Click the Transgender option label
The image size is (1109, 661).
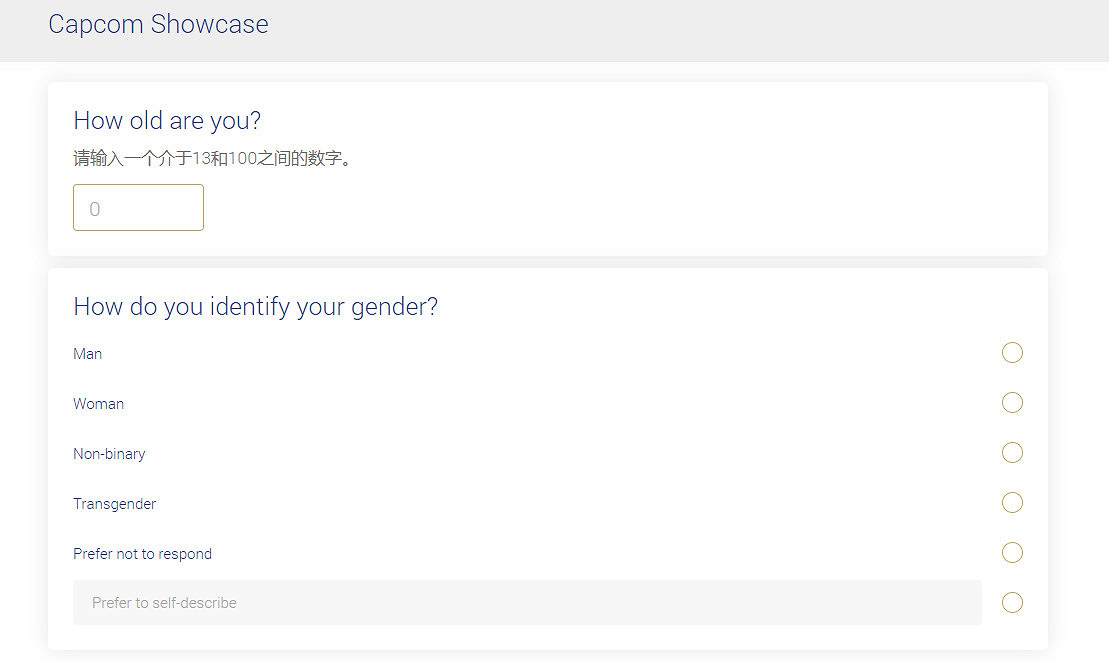115,504
